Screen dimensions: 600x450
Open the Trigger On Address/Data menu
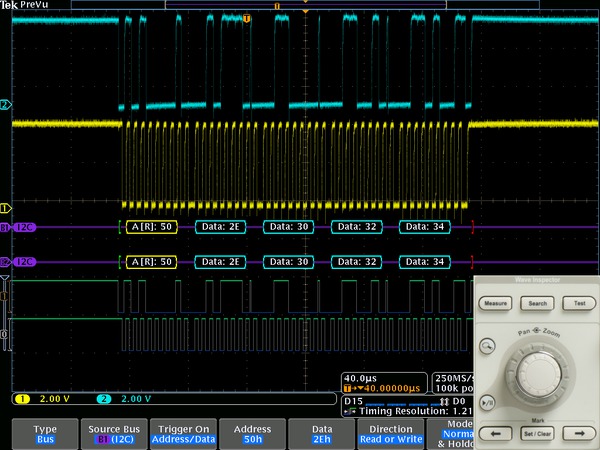point(182,434)
